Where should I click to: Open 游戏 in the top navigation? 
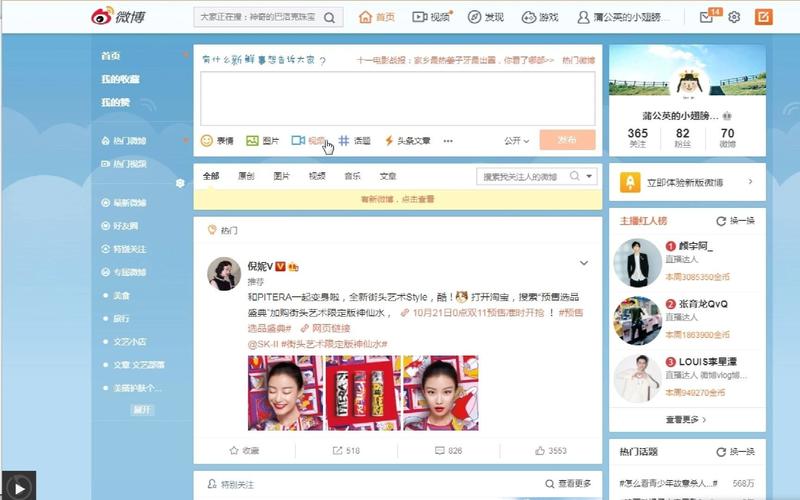click(540, 17)
